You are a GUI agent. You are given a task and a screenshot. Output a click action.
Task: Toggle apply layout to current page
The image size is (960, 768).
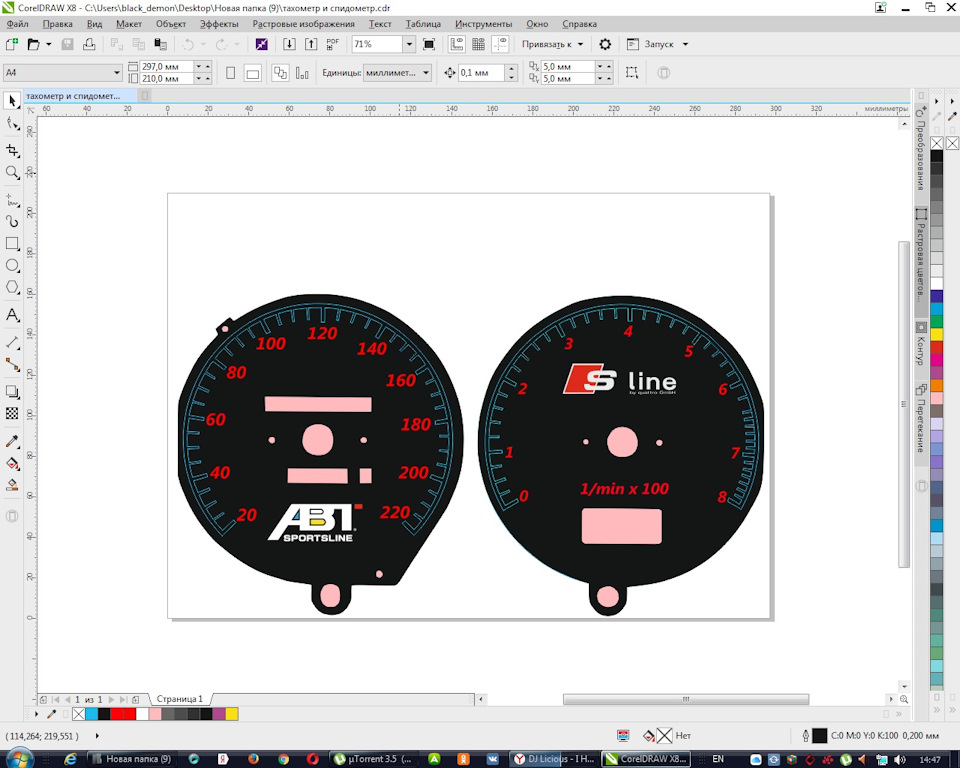click(302, 73)
